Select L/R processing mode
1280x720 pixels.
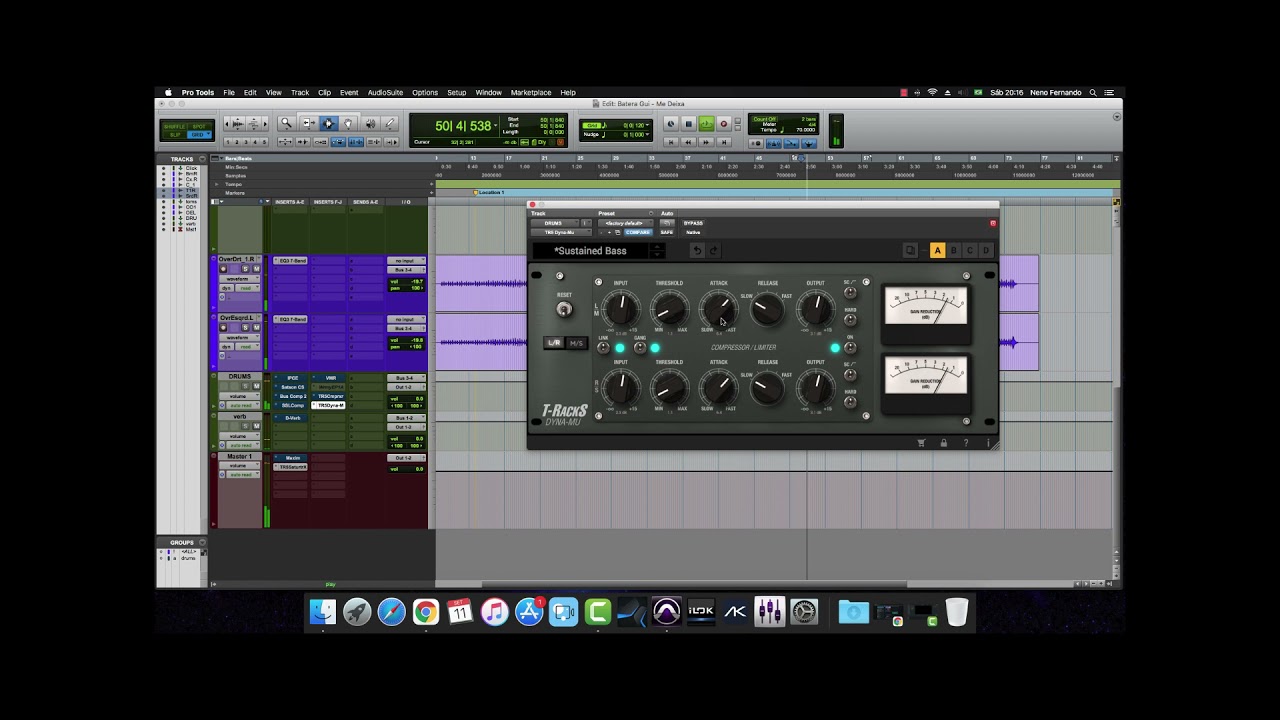(x=554, y=343)
